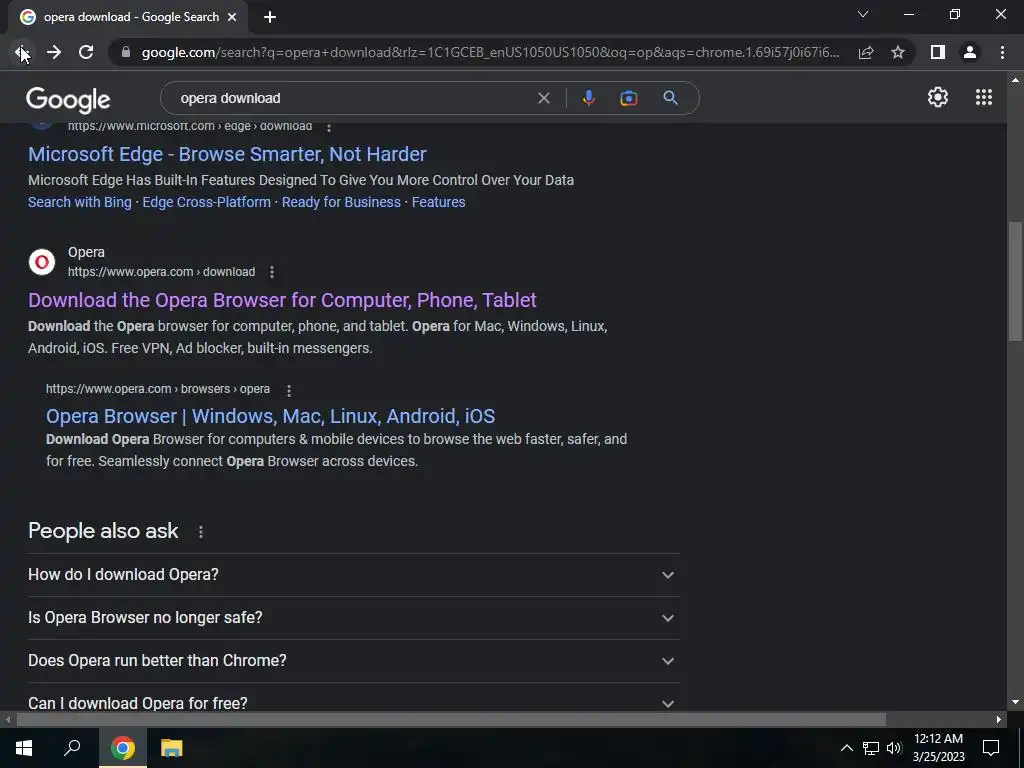Open more options for the Microsoft Edge result
The height and width of the screenshot is (768, 1024).
[328, 127]
